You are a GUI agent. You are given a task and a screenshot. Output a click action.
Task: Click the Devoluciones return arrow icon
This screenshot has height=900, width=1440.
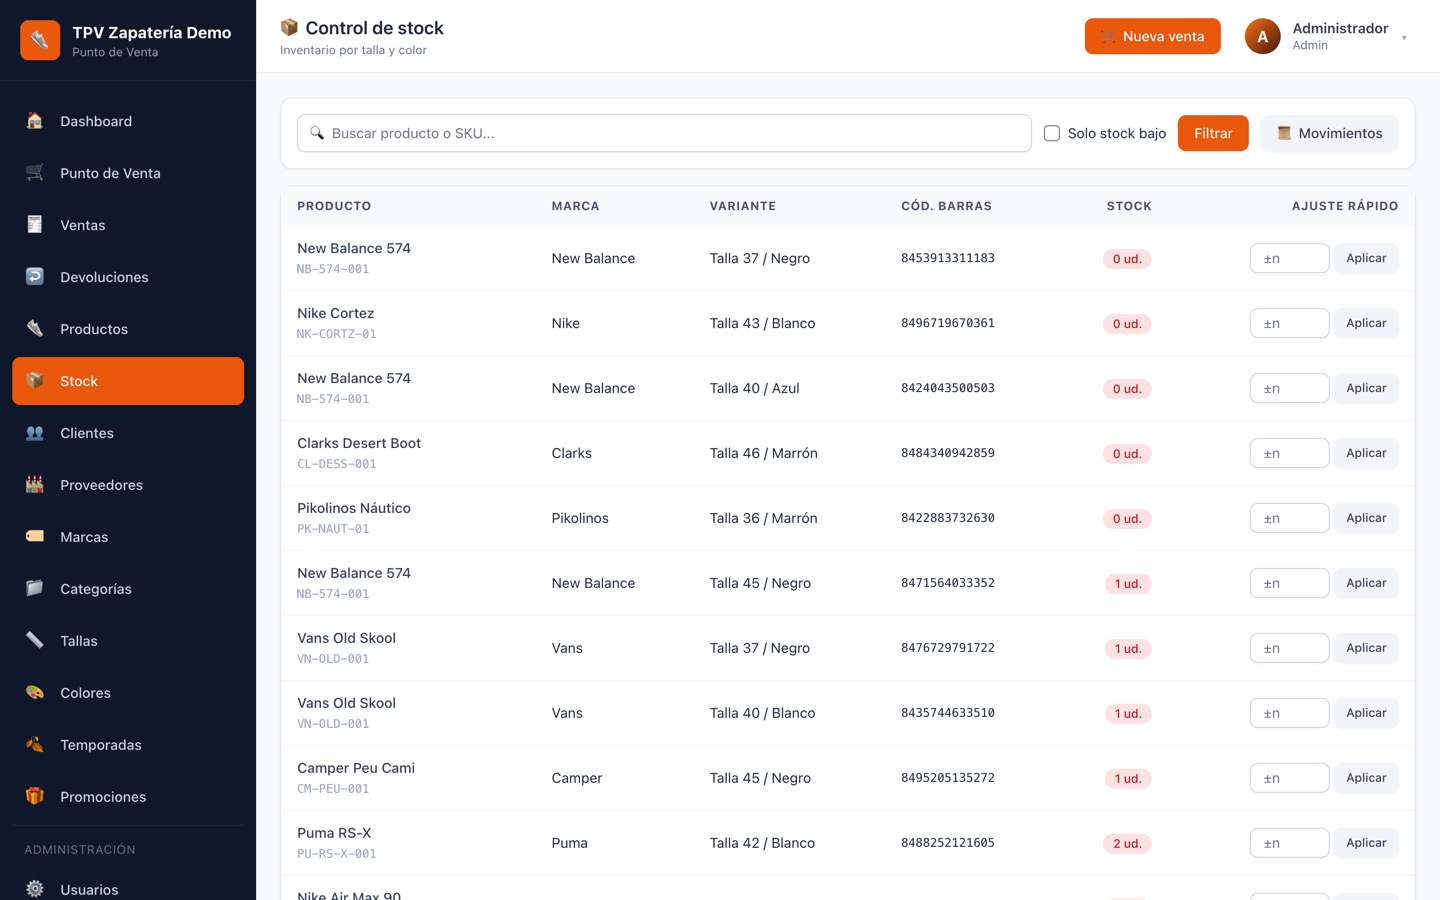[x=35, y=277]
